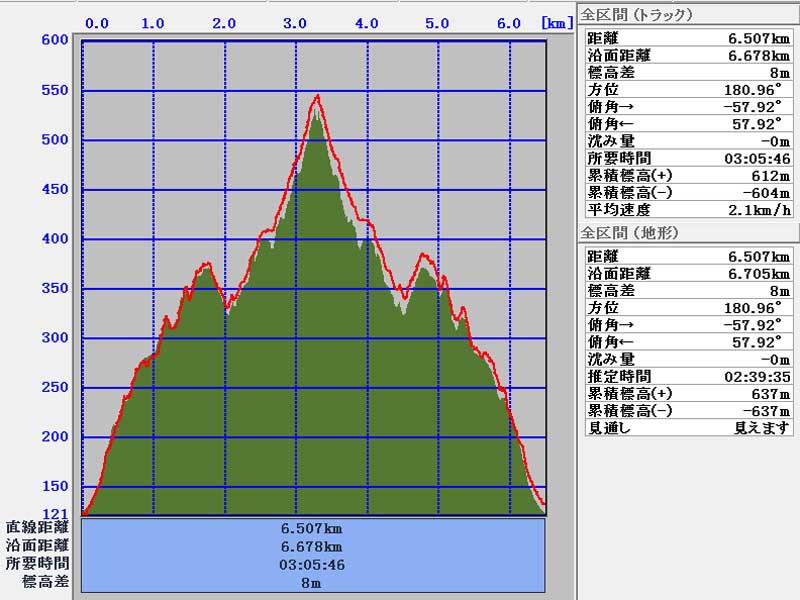Click the [km] unit label on distance axis
This screenshot has height=600, width=800.
point(557,22)
